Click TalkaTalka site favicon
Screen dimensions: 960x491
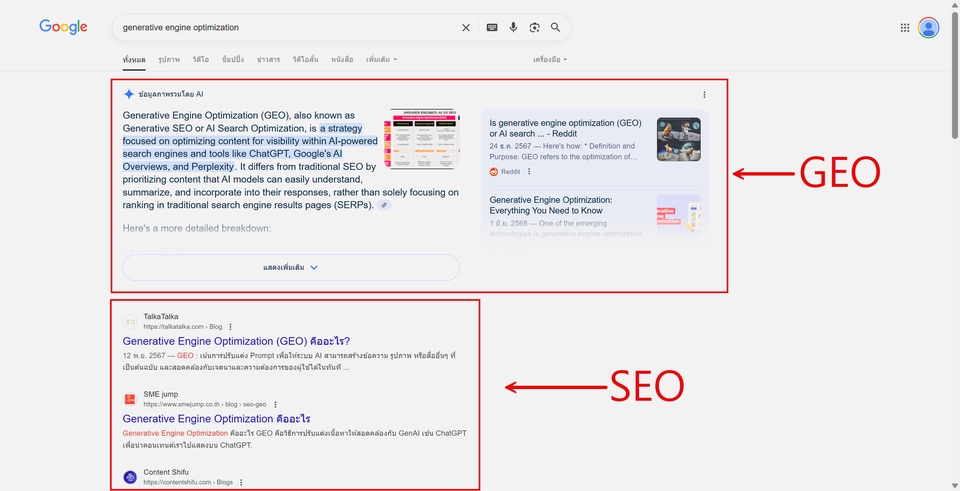click(130, 321)
